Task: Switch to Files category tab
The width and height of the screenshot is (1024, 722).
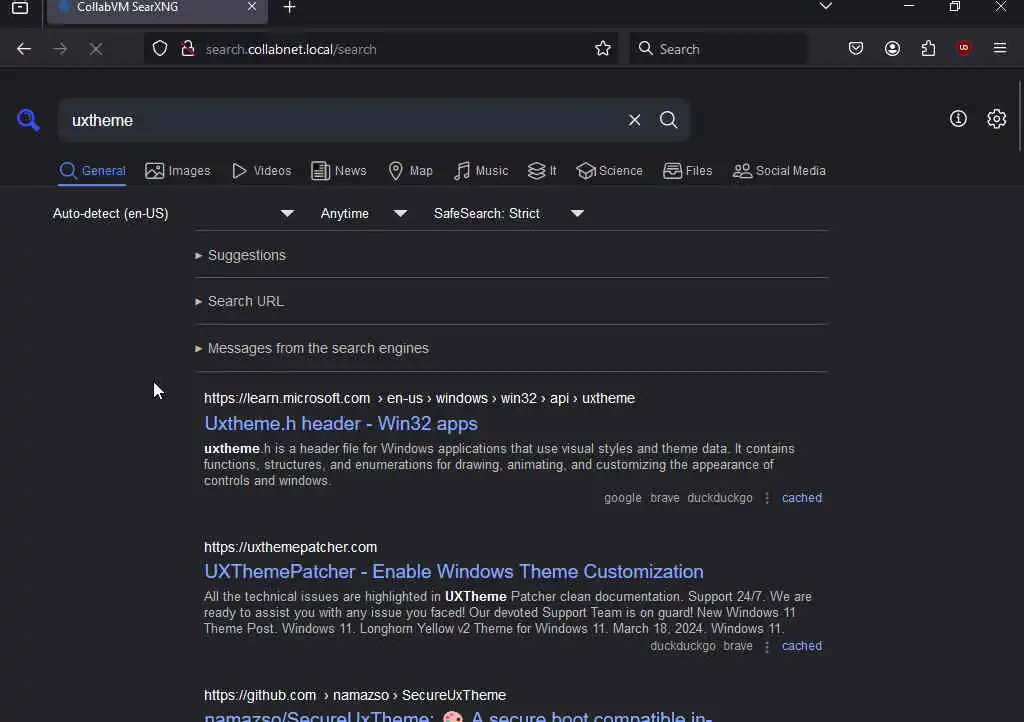Action: (687, 171)
